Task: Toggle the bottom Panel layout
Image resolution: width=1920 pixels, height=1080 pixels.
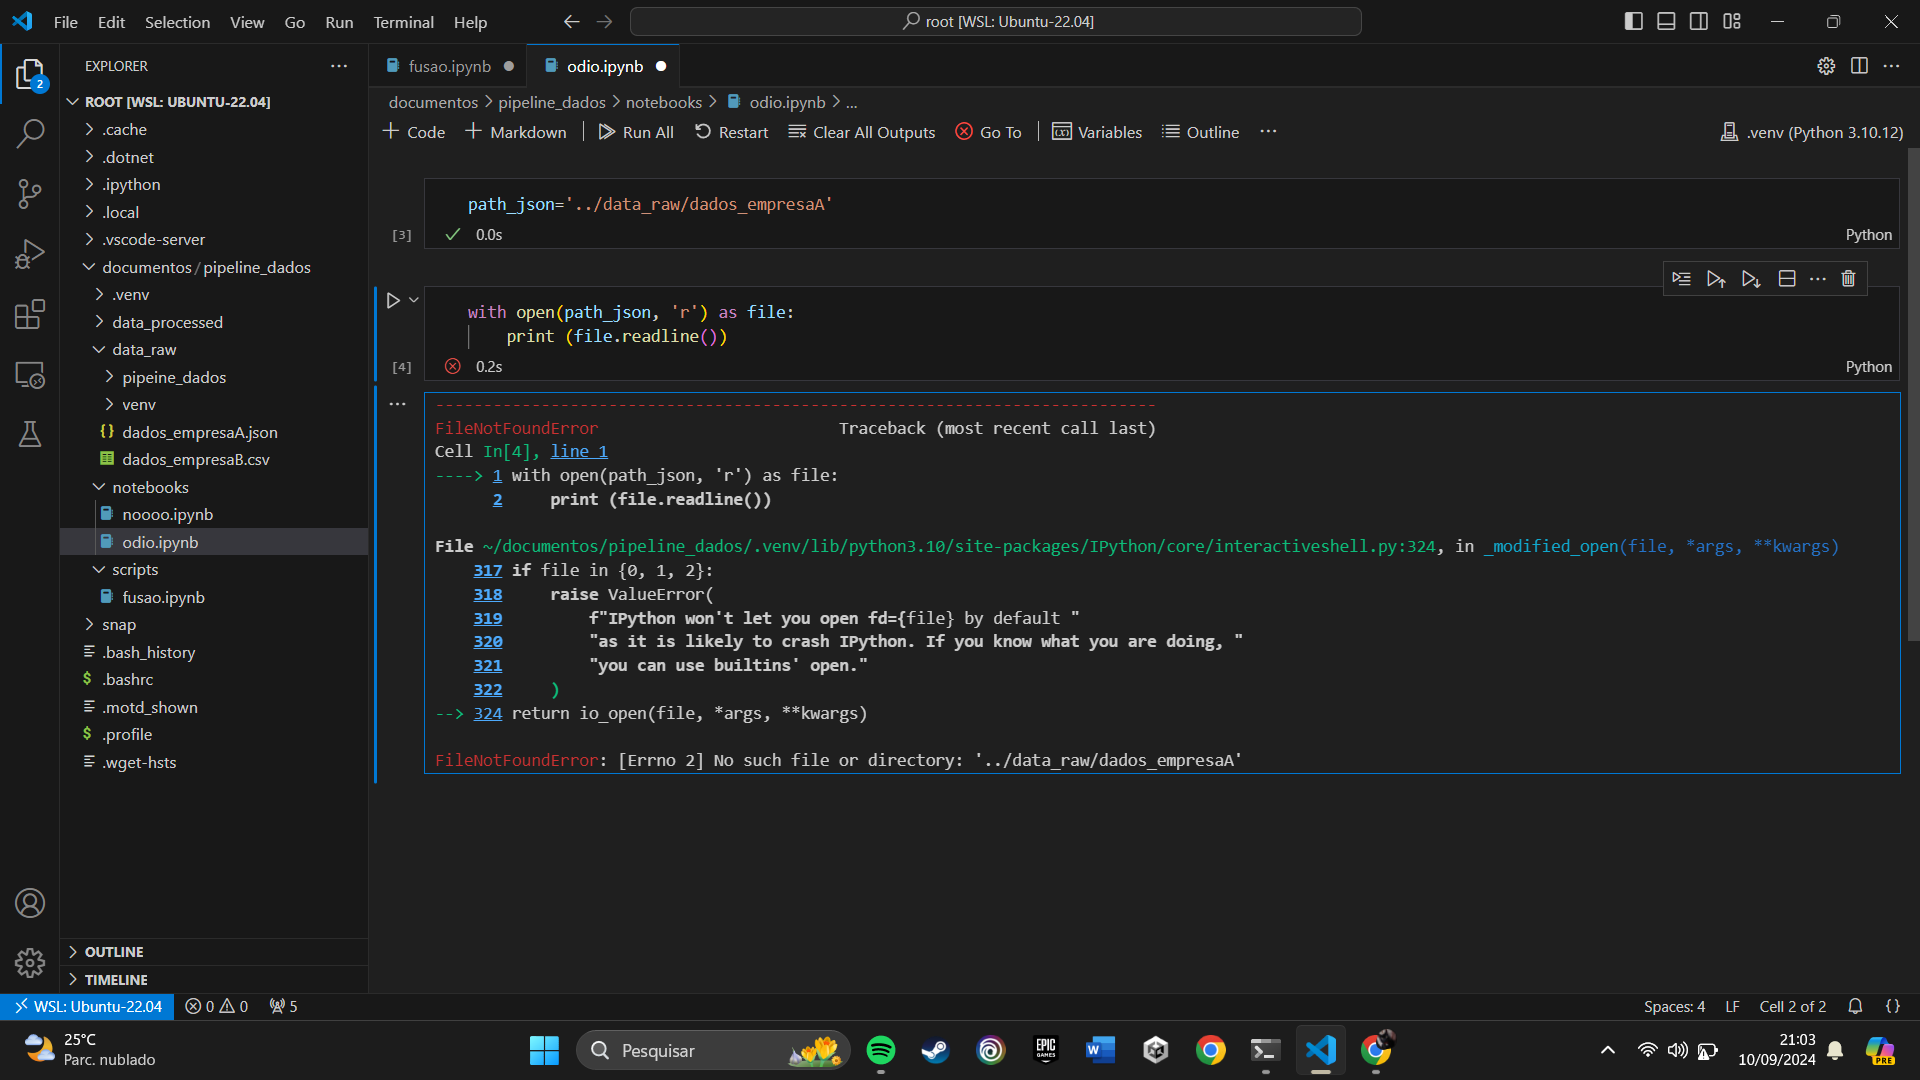Action: tap(1666, 22)
